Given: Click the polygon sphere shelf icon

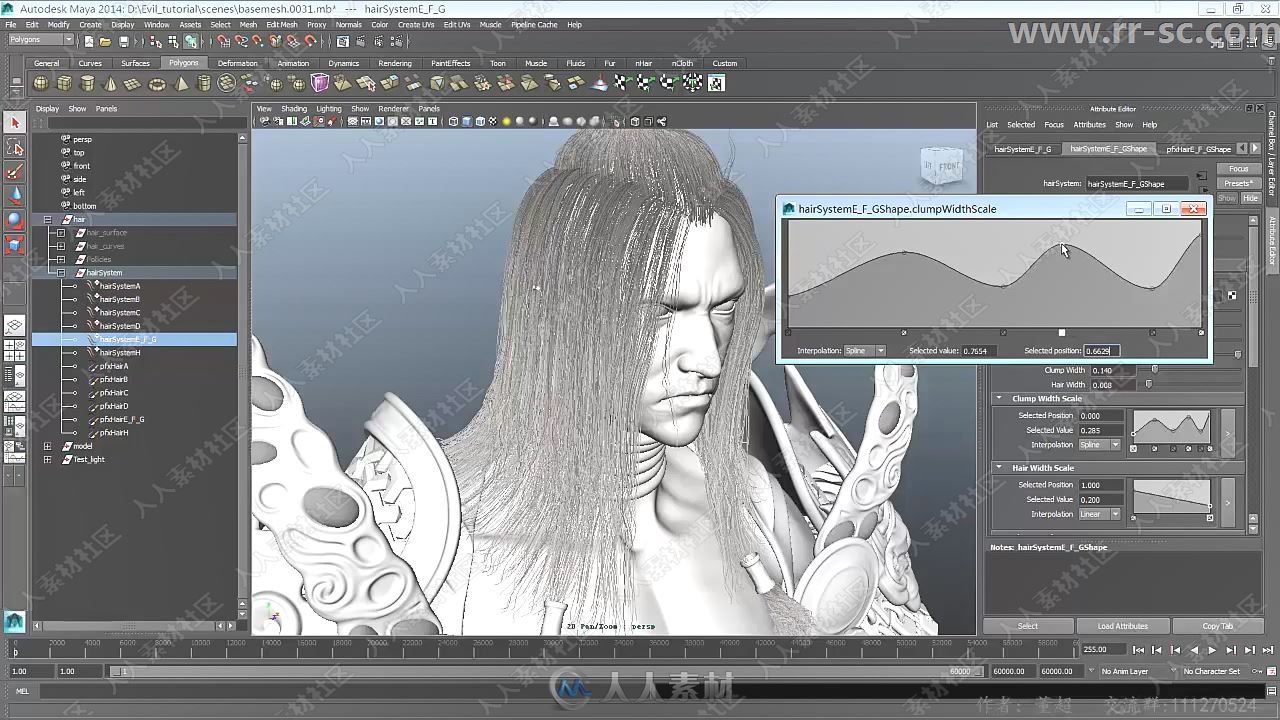Looking at the screenshot, I should pos(42,83).
